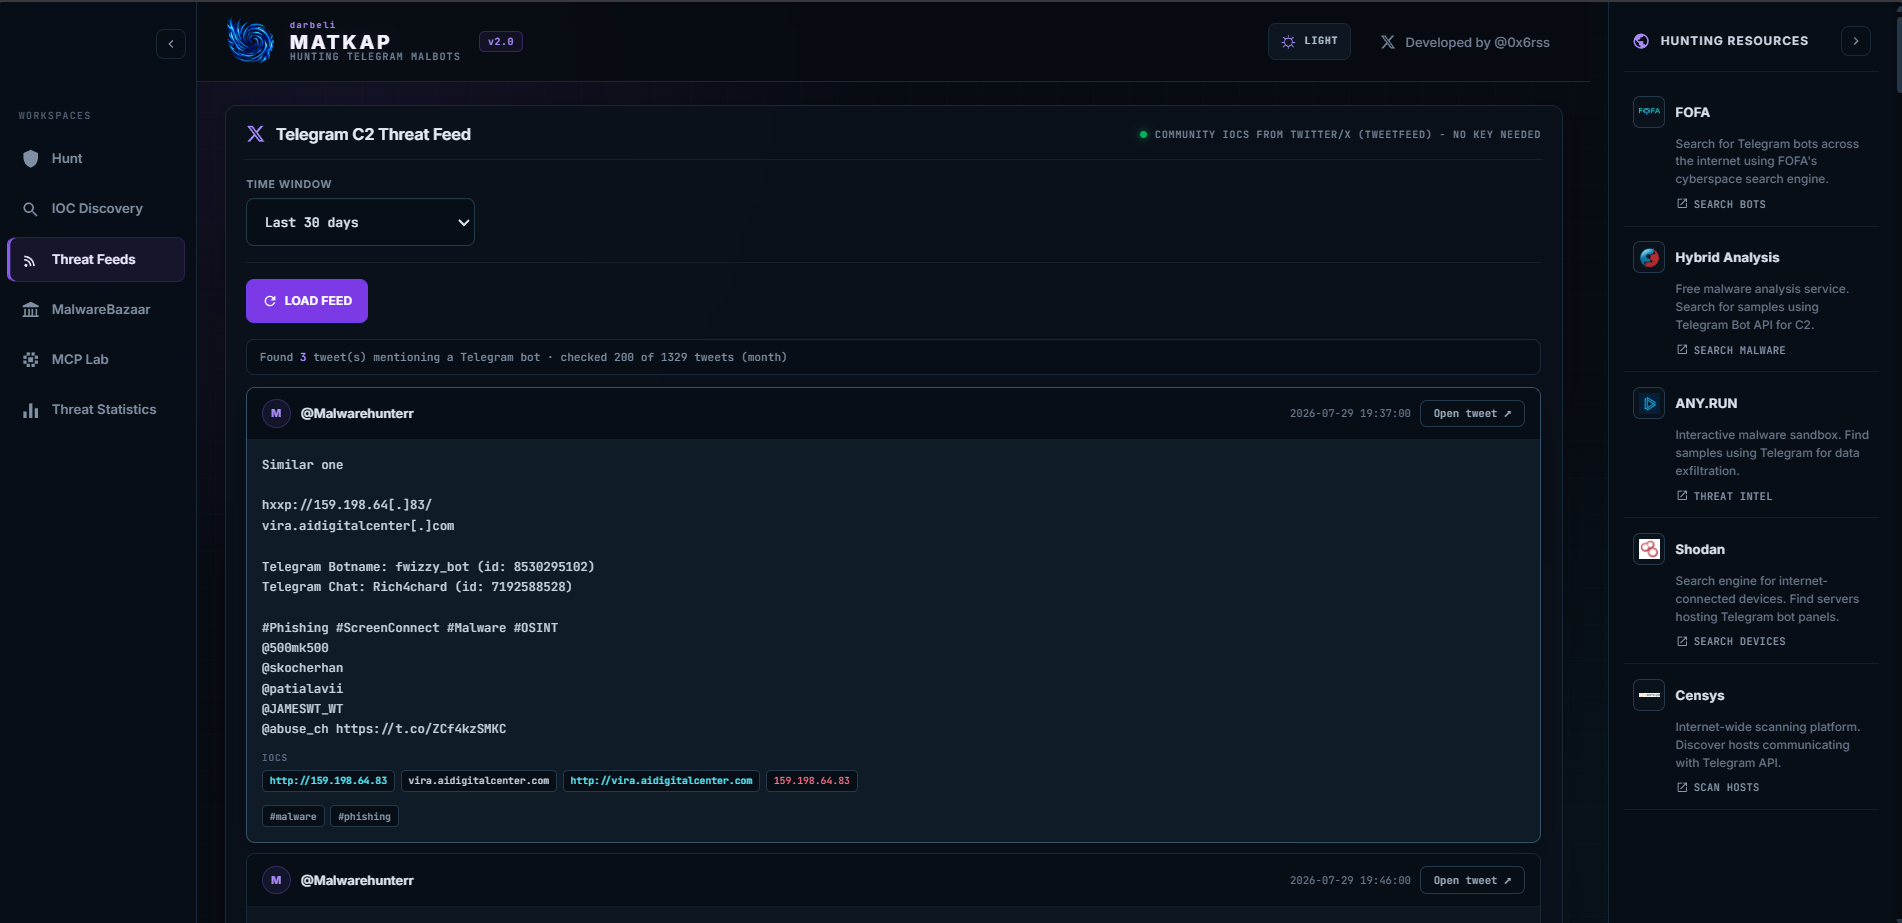Screen dimensions: 1902x923
Task: Click the FOFA logo icon
Action: click(x=1649, y=112)
